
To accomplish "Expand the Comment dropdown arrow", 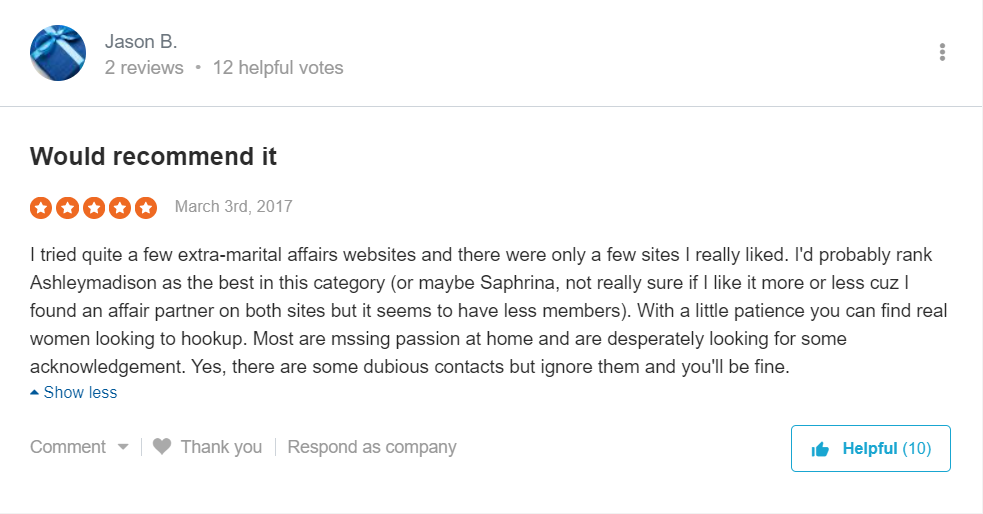I will tap(123, 447).
